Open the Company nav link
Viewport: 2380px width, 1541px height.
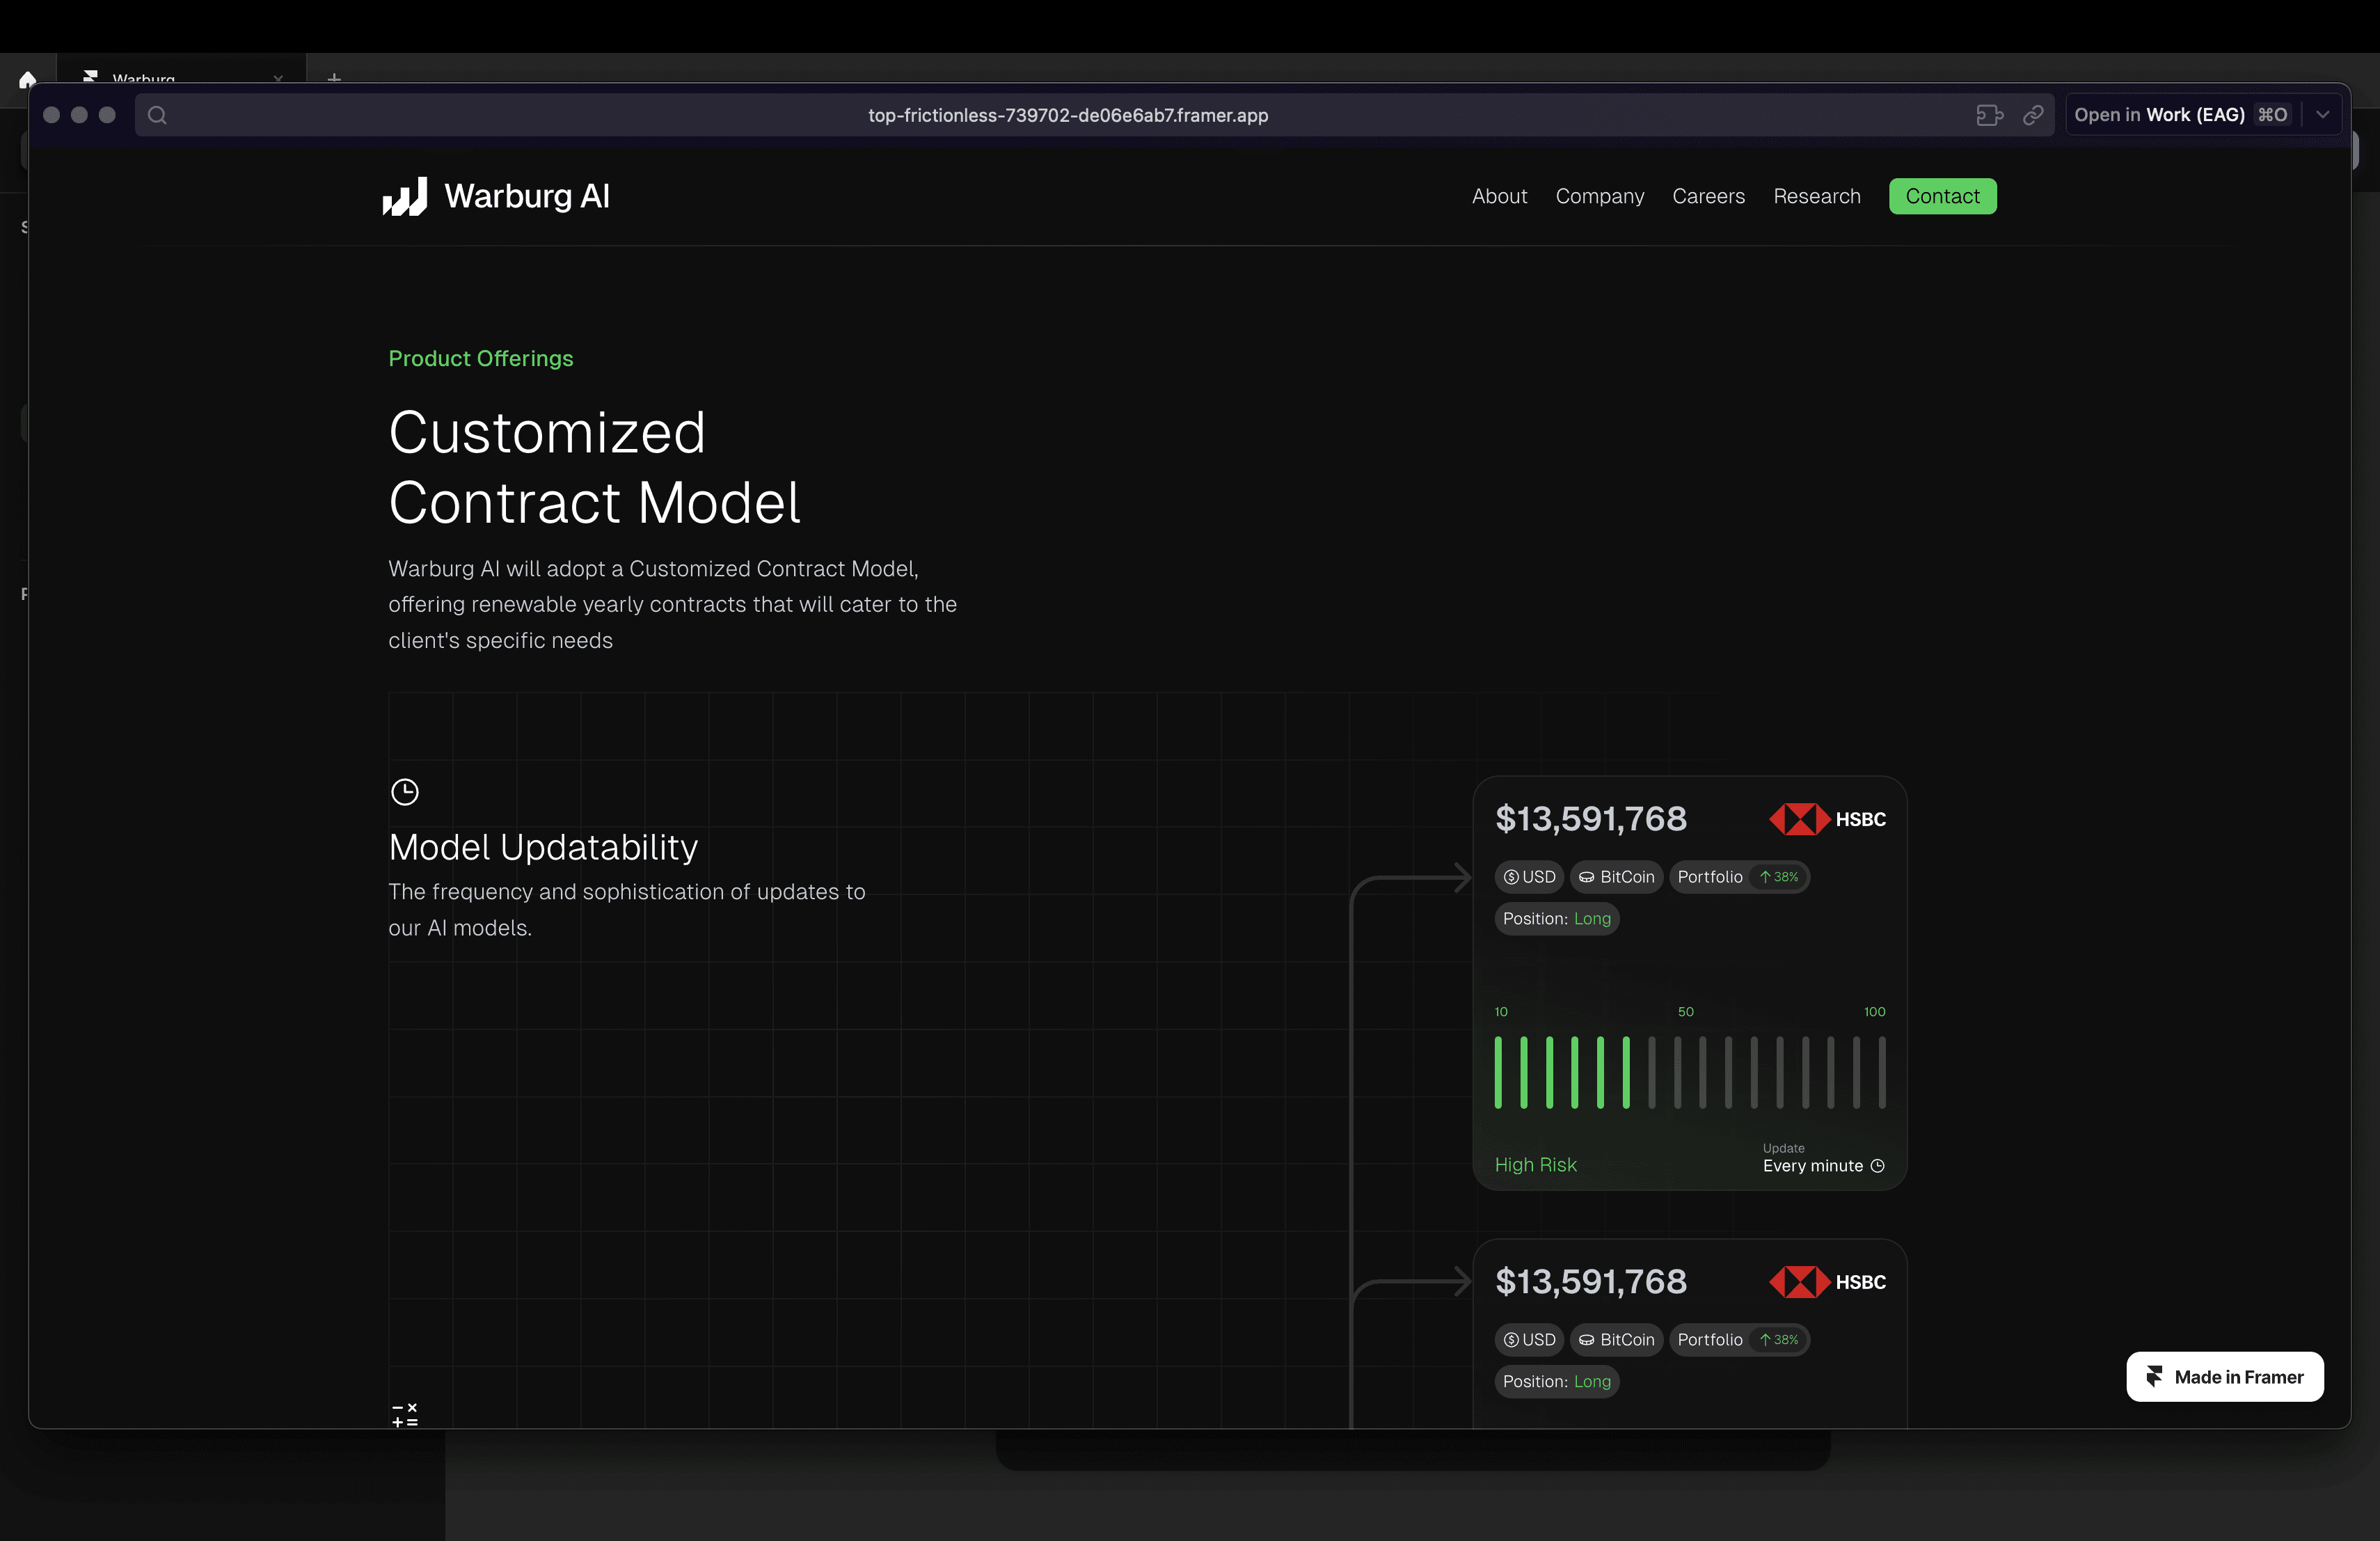[1599, 196]
